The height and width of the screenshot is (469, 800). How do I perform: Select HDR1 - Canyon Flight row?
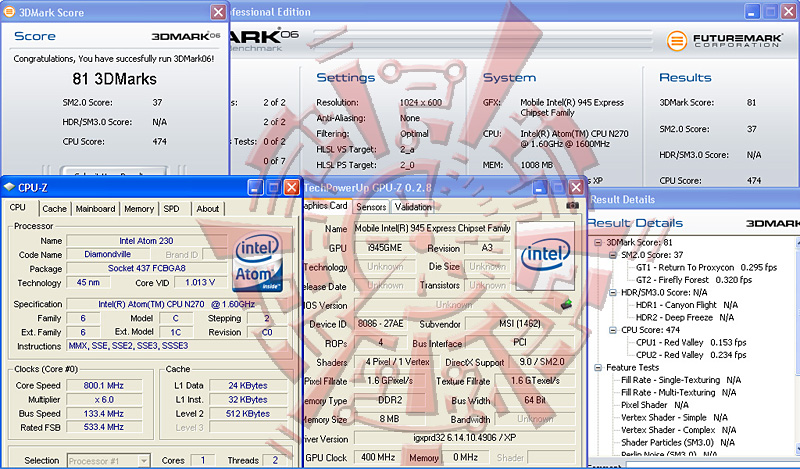687,305
